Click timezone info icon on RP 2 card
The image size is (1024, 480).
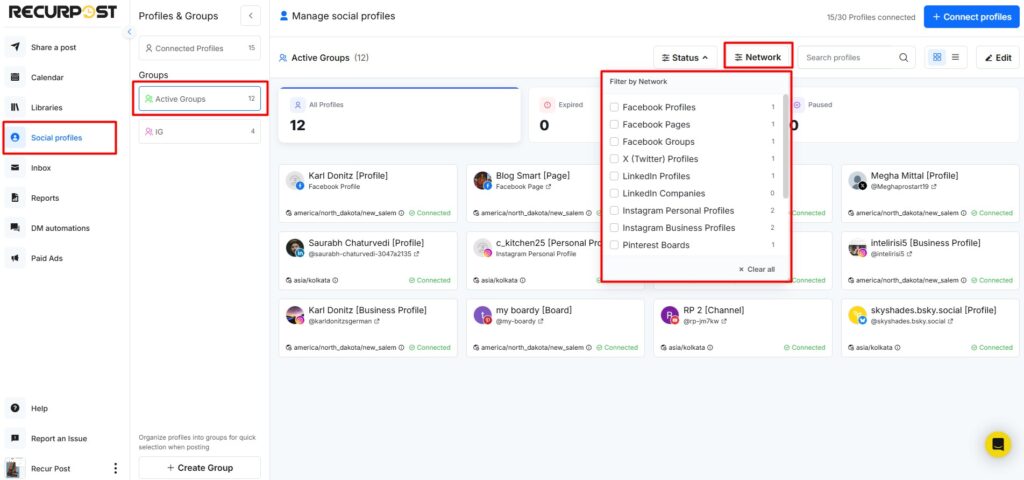click(x=710, y=348)
